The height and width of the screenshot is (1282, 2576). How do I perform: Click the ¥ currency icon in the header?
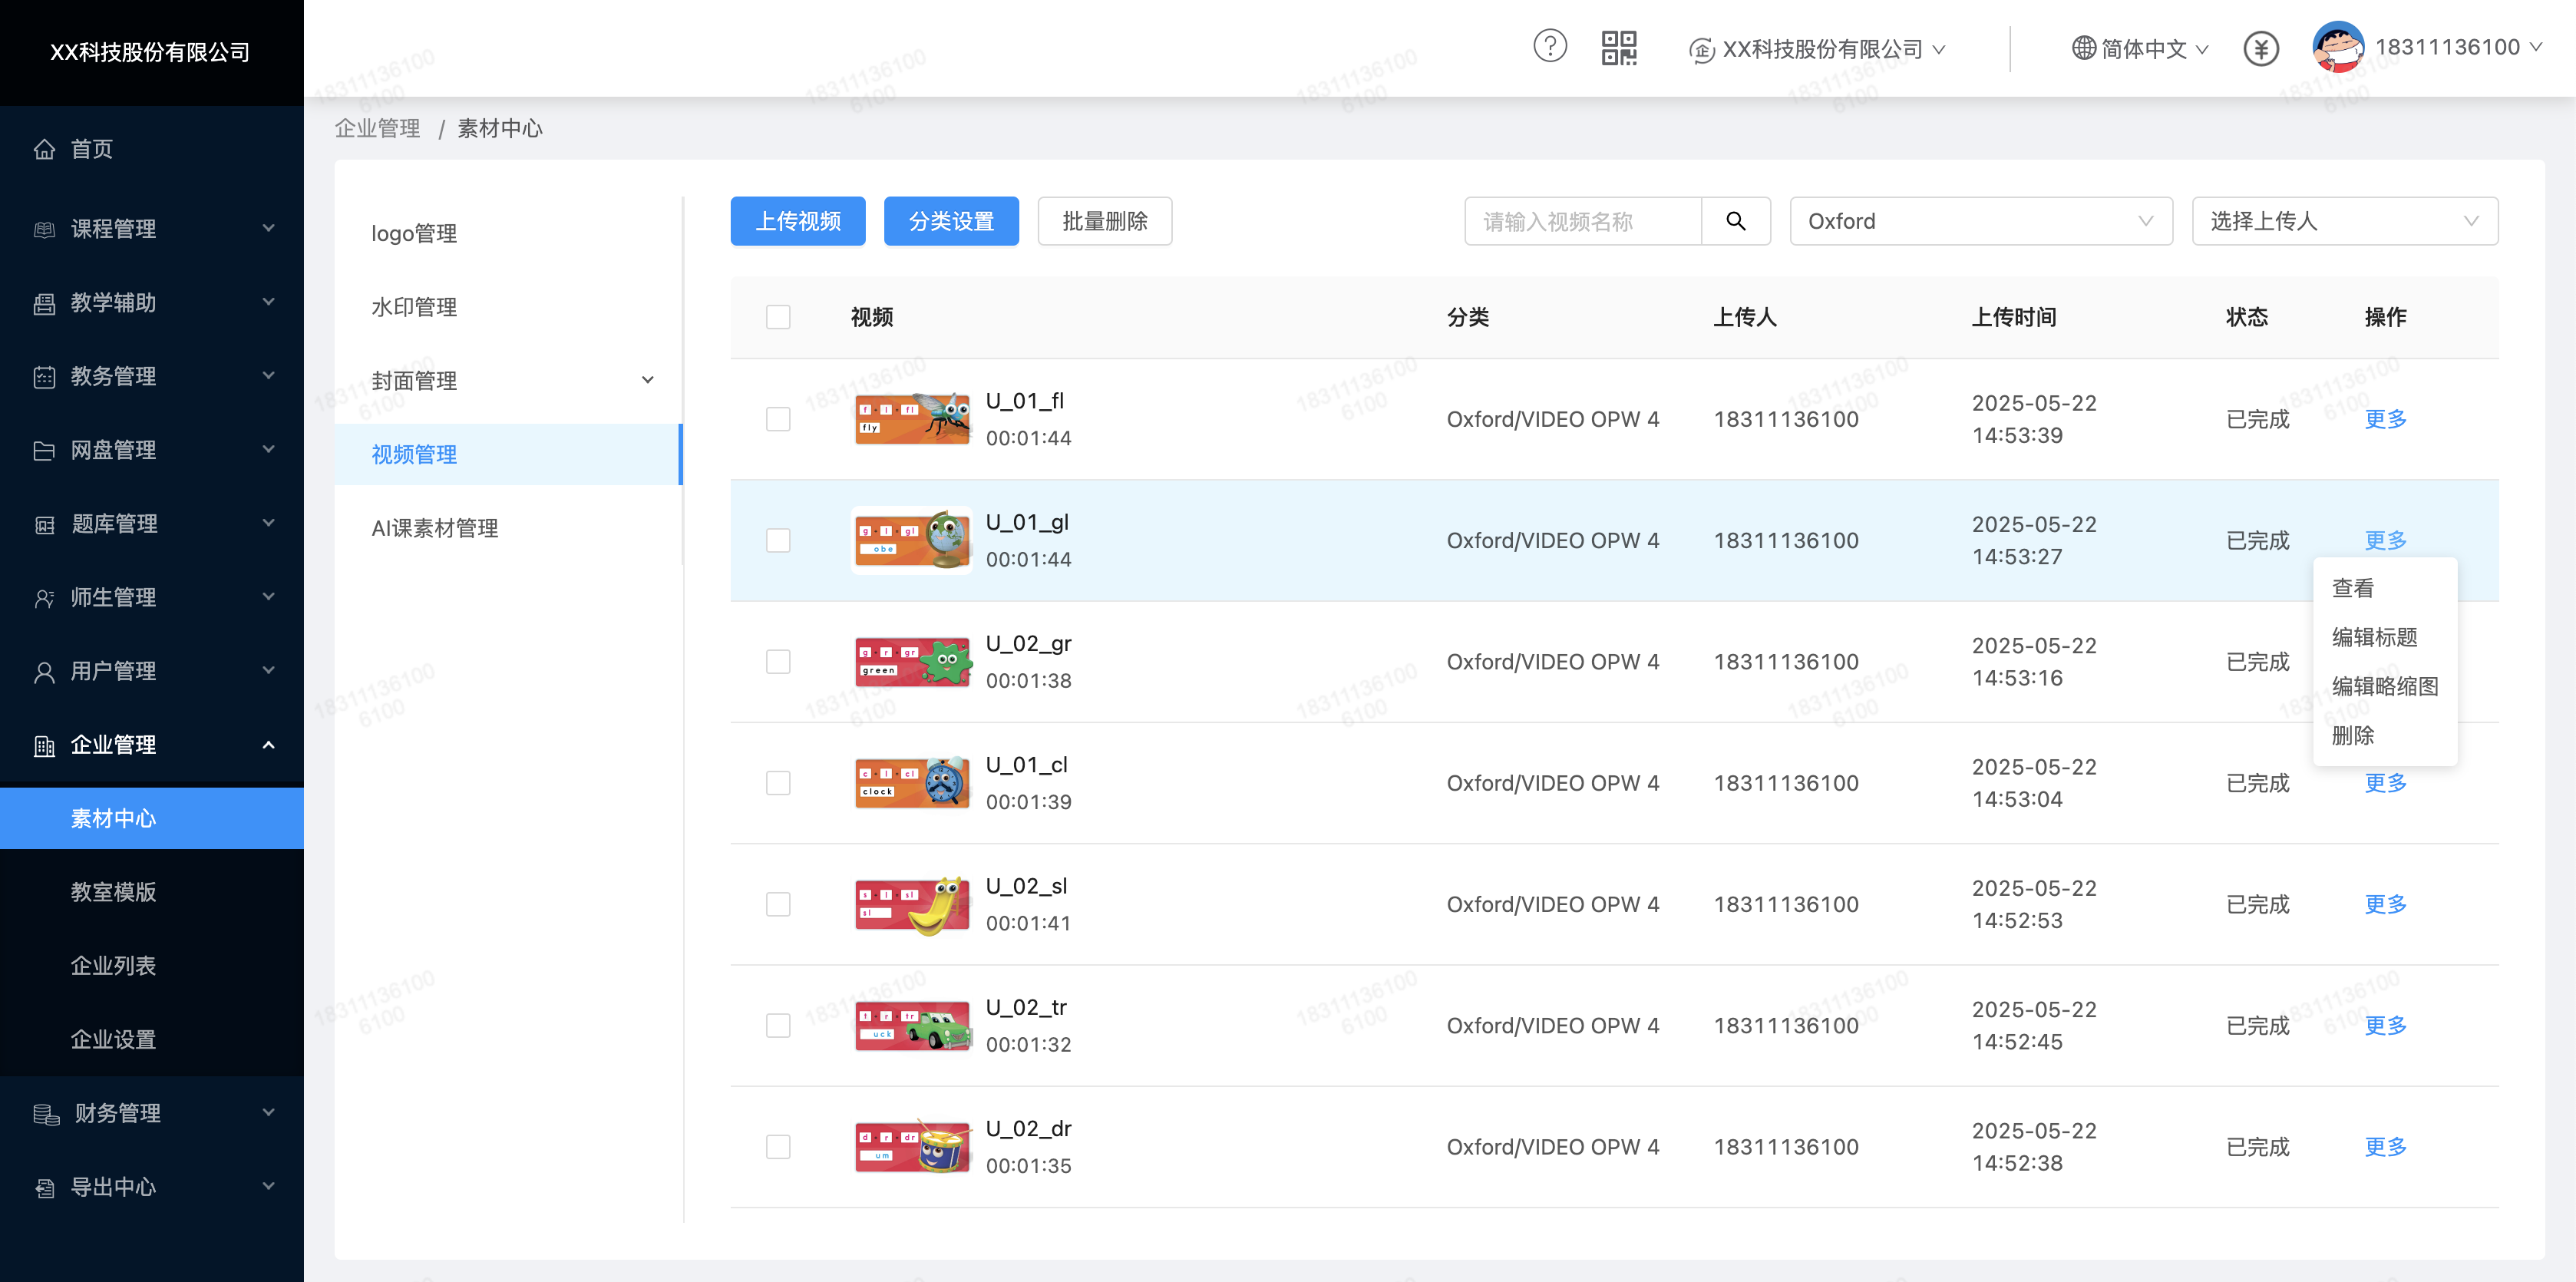click(2261, 47)
